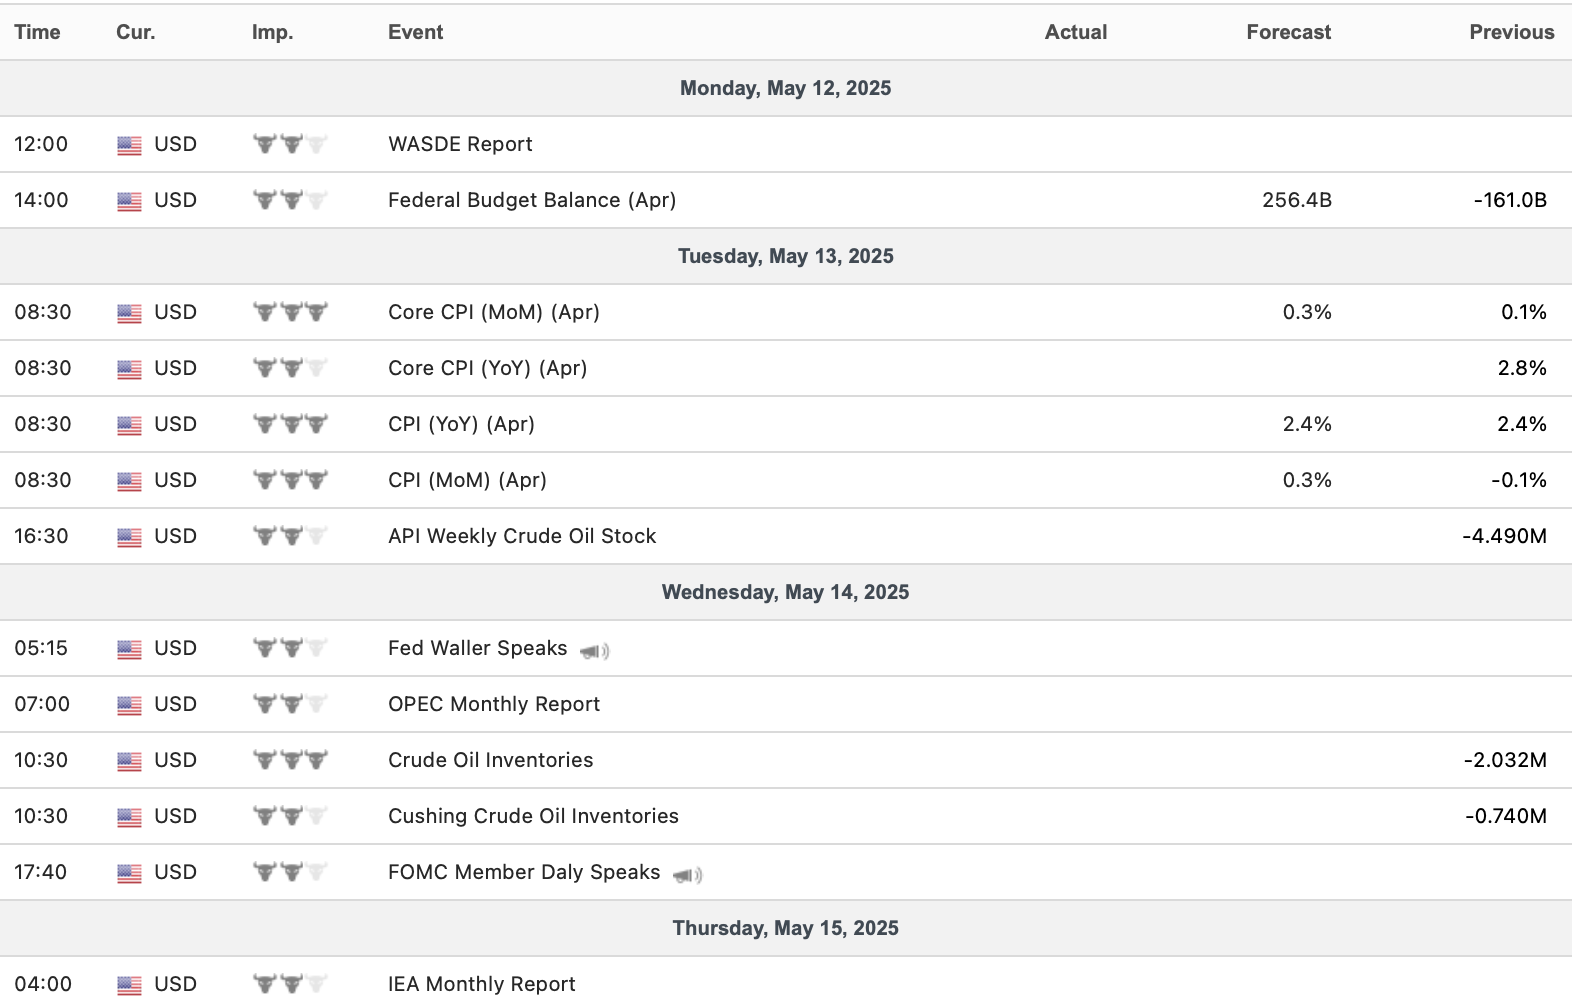Viewport: 1572px width, 1000px height.
Task: Click the US flag in the WASDE Report row
Action: click(129, 145)
